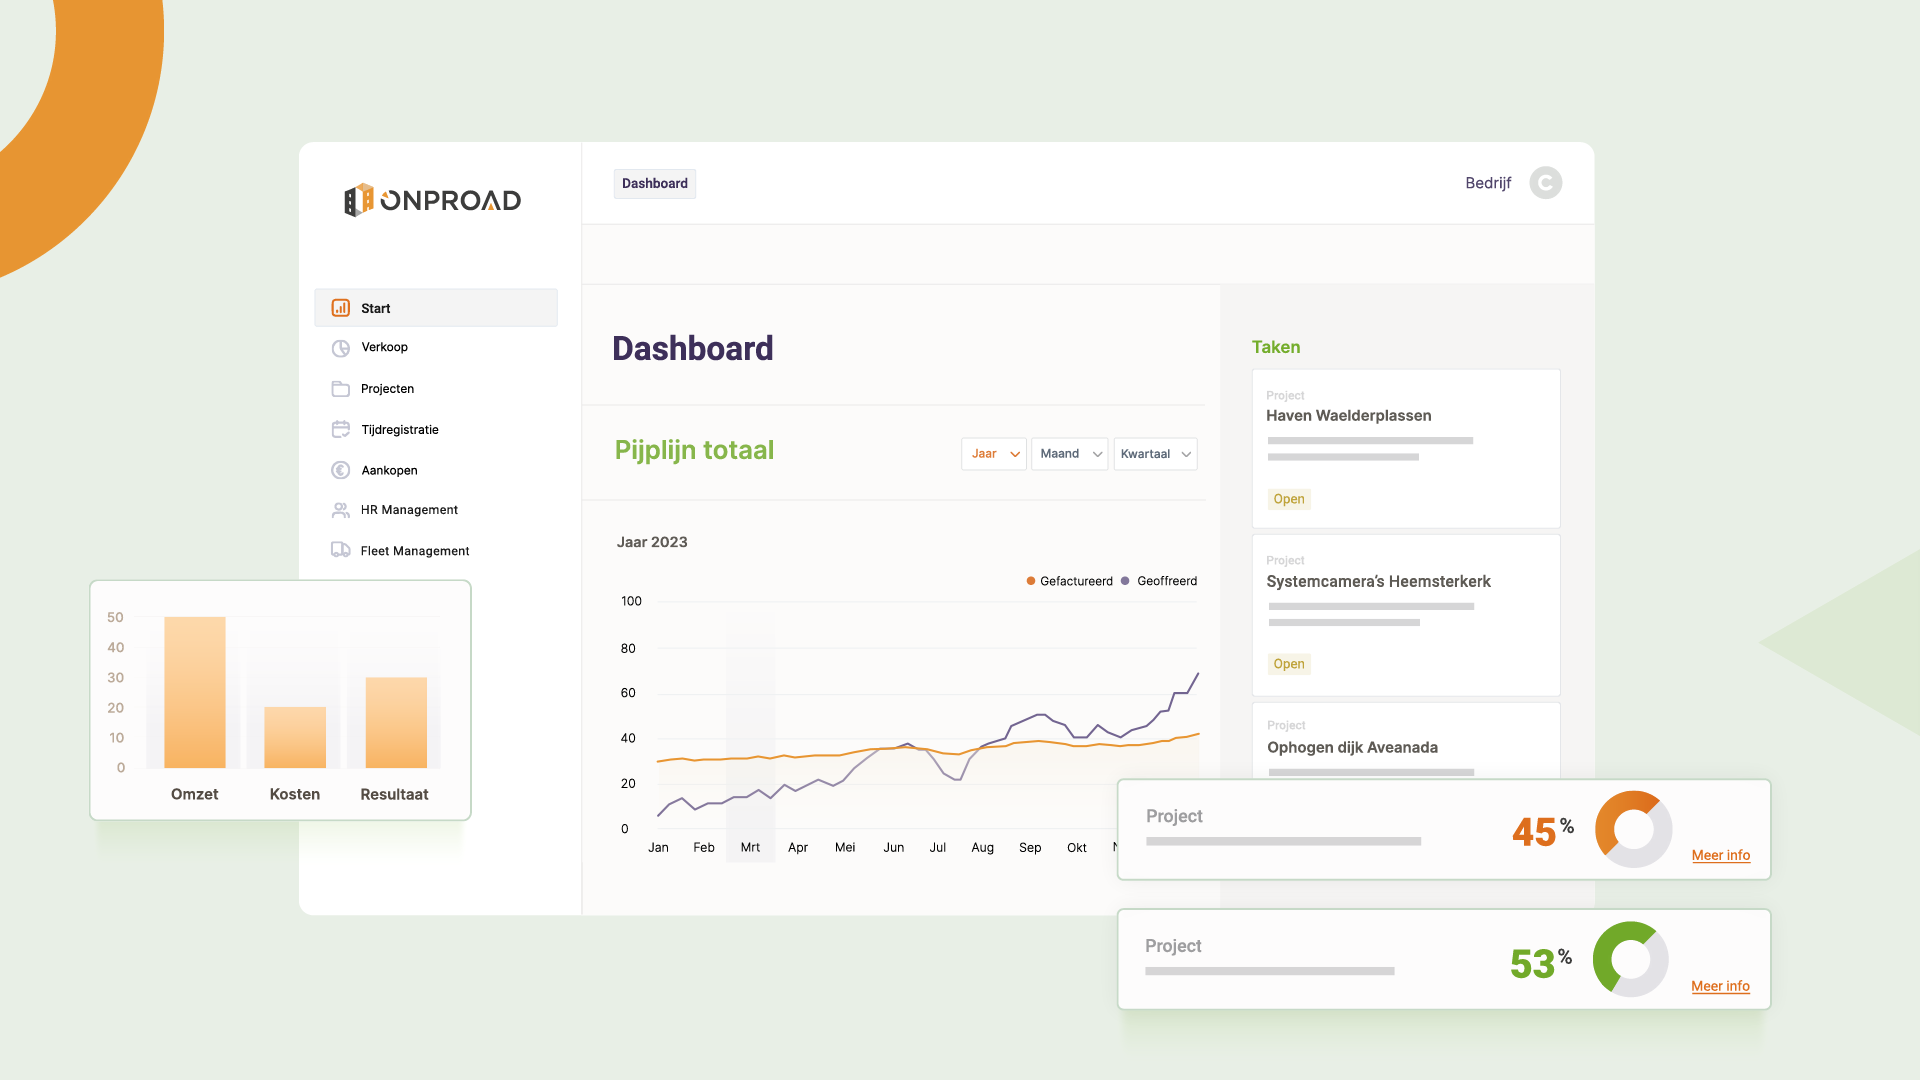This screenshot has width=1920, height=1080.
Task: Click the Onproad logo
Action: pos(432,200)
